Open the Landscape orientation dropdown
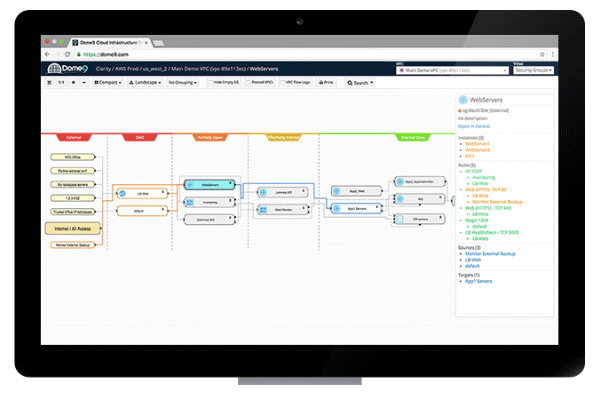This screenshot has width=592, height=393. [145, 82]
